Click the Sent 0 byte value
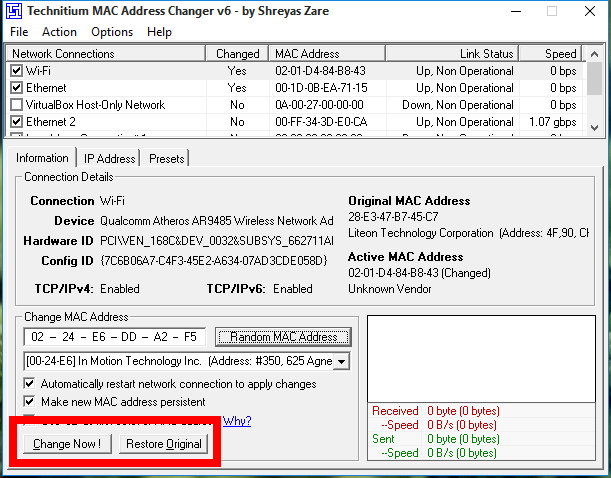This screenshot has height=478, width=611. click(463, 439)
